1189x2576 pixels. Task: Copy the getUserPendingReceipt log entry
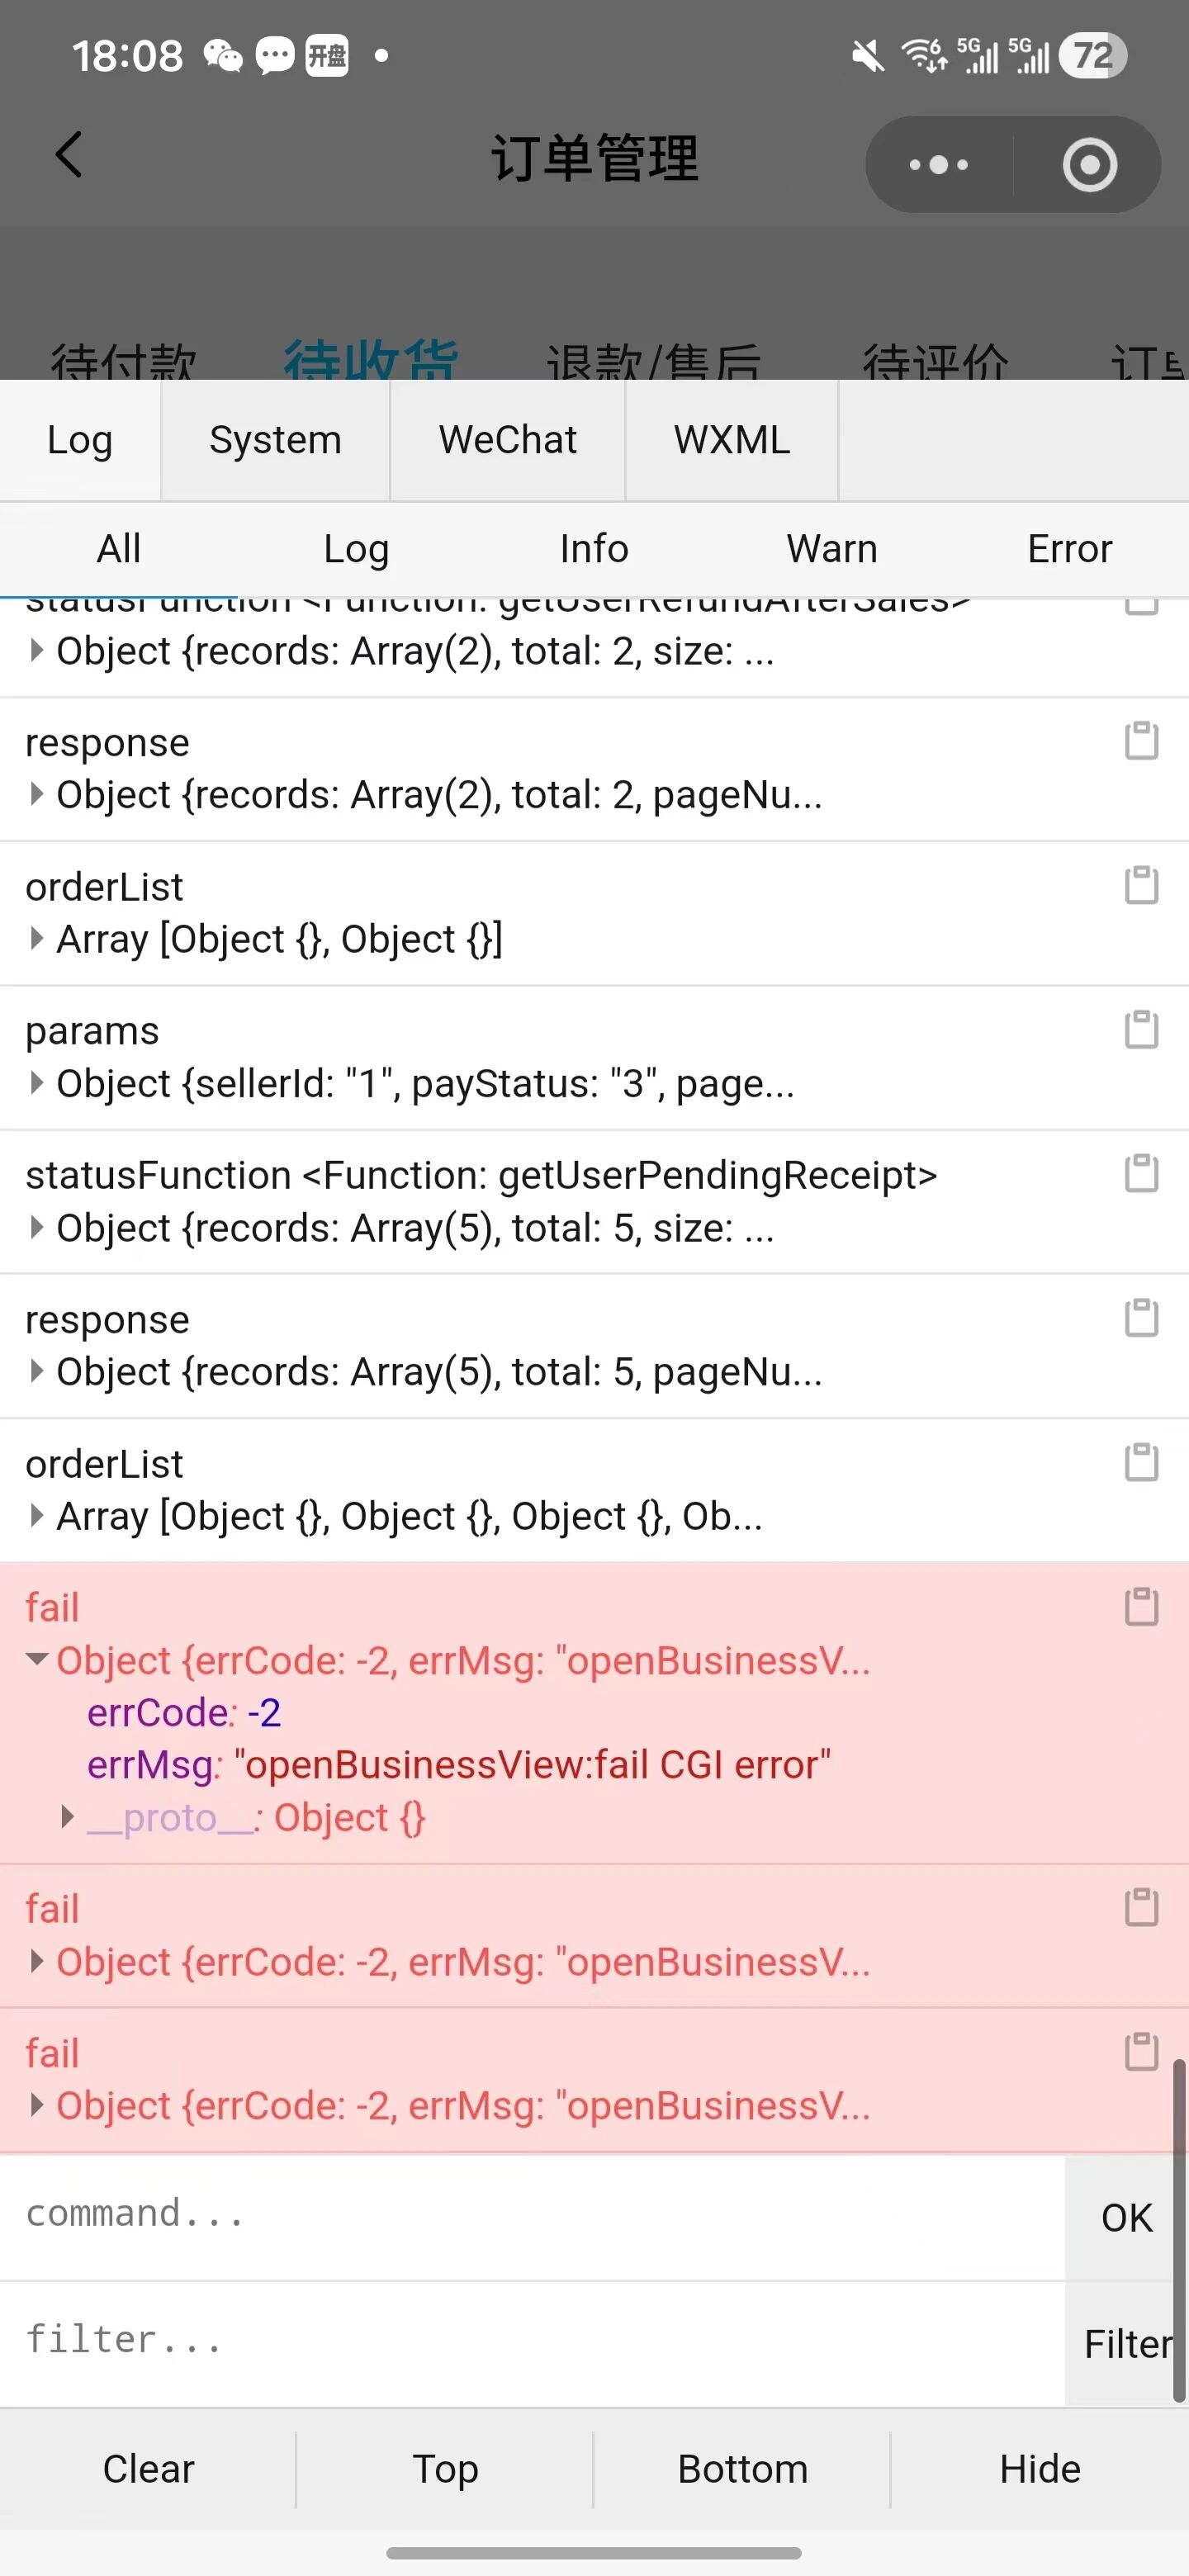[1141, 1174]
